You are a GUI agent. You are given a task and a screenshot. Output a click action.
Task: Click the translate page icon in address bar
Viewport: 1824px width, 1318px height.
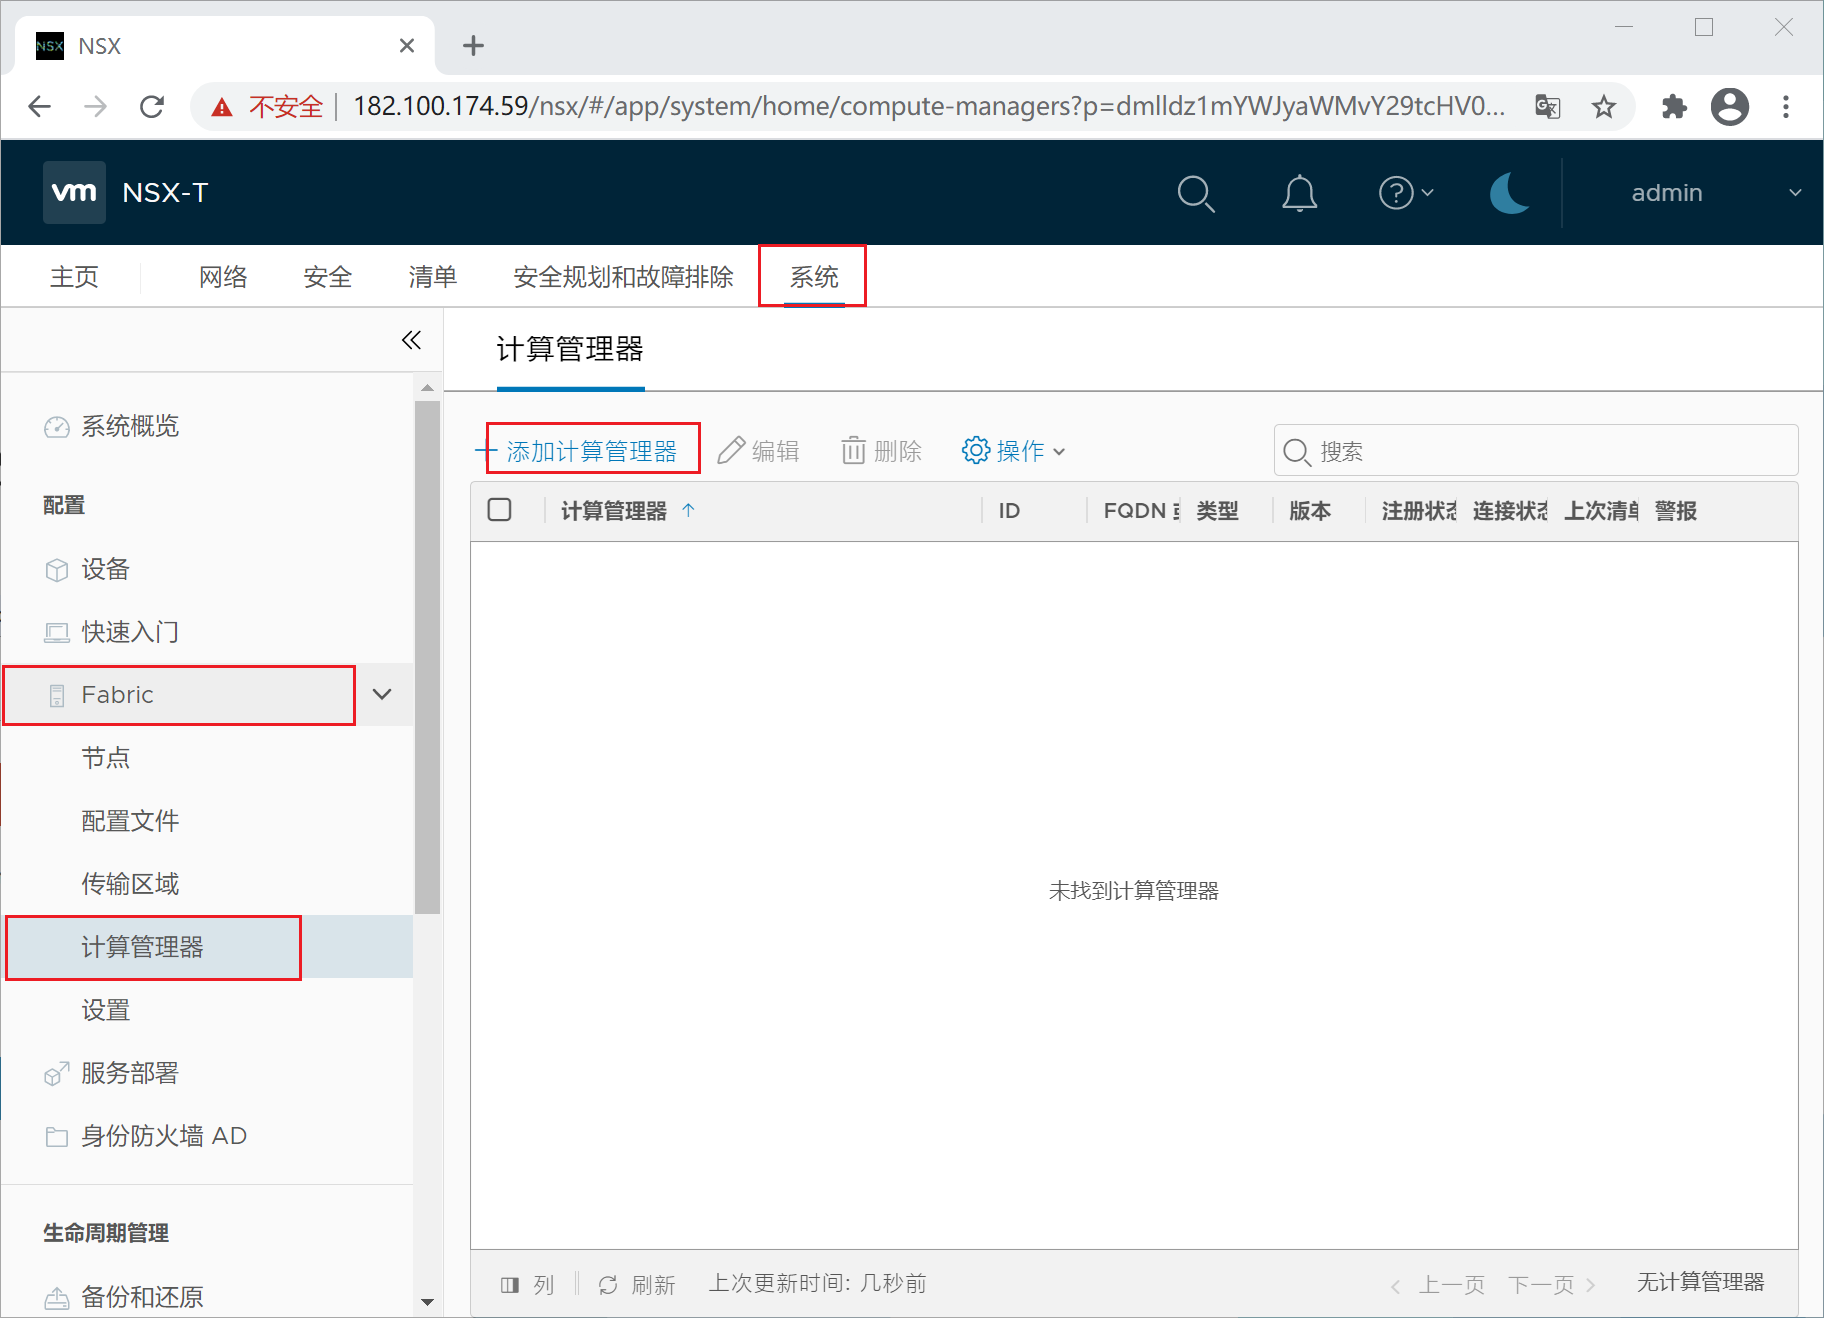pos(1547,107)
